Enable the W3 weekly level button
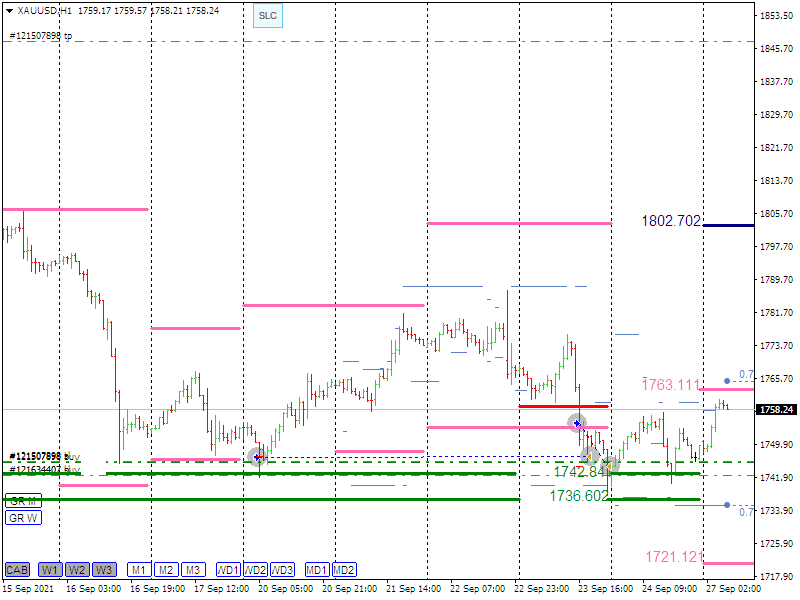Screen dimensions: 800x600 (x=104, y=570)
